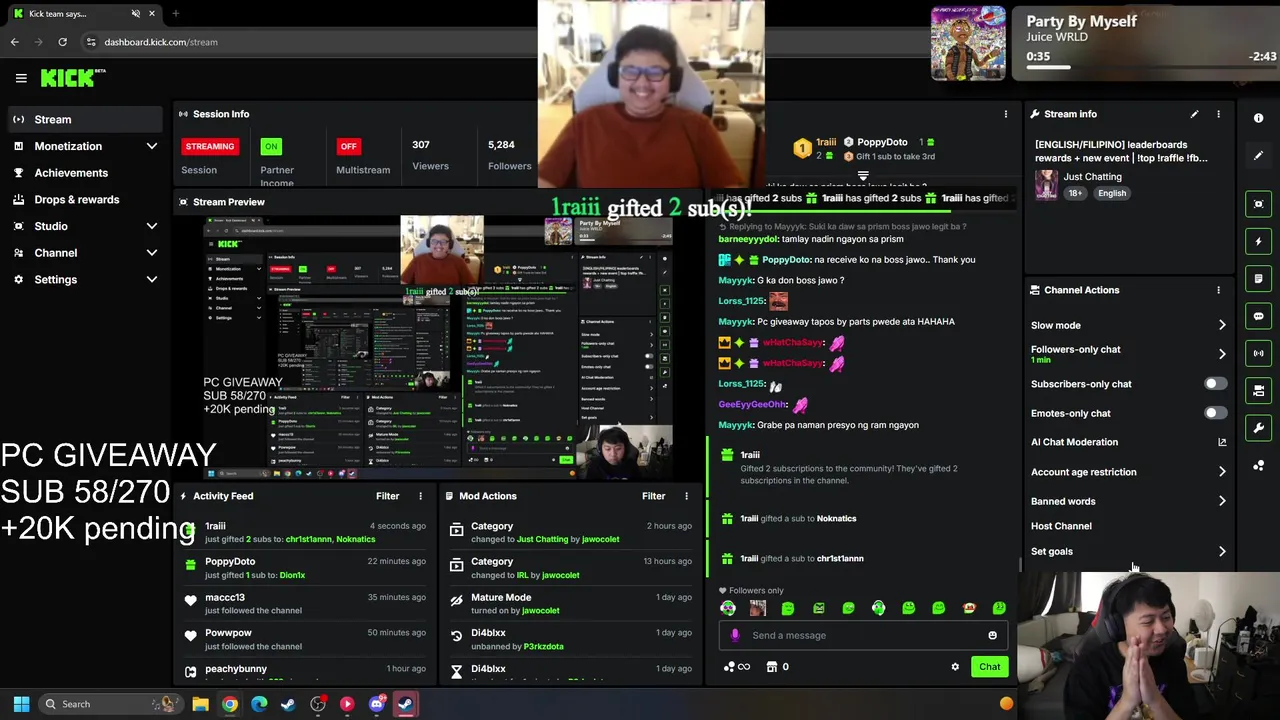This screenshot has height=720, width=1280.
Task: Toggle Emotes-only chat
Action: [x=1216, y=413]
